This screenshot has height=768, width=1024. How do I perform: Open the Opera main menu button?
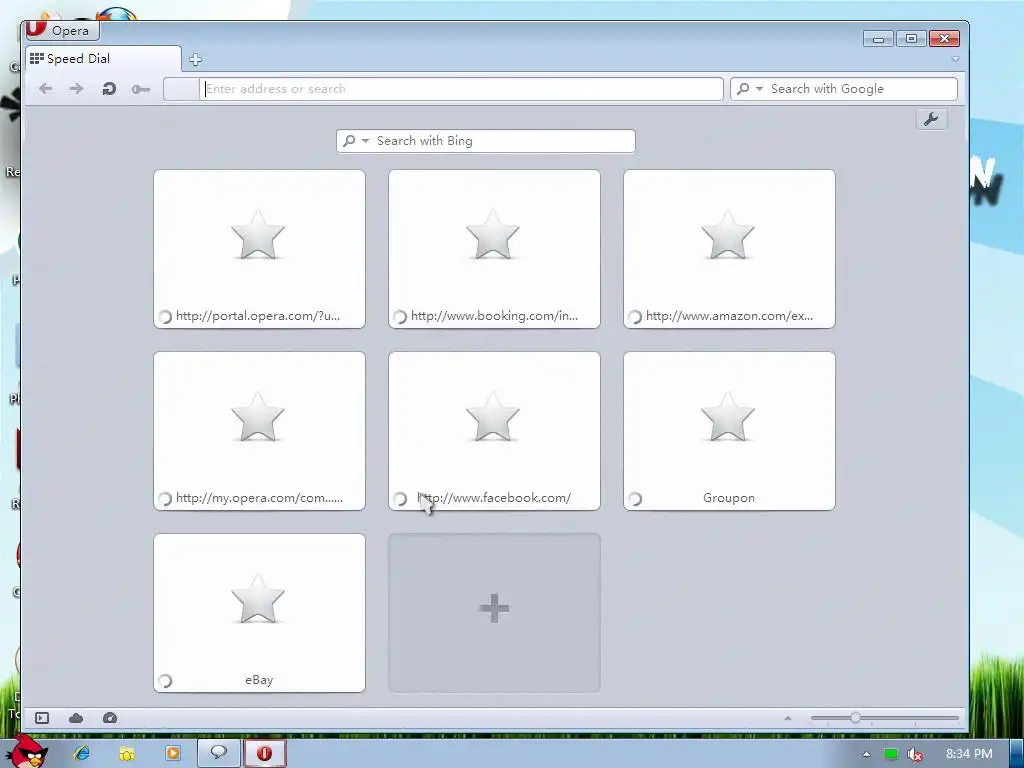62,30
